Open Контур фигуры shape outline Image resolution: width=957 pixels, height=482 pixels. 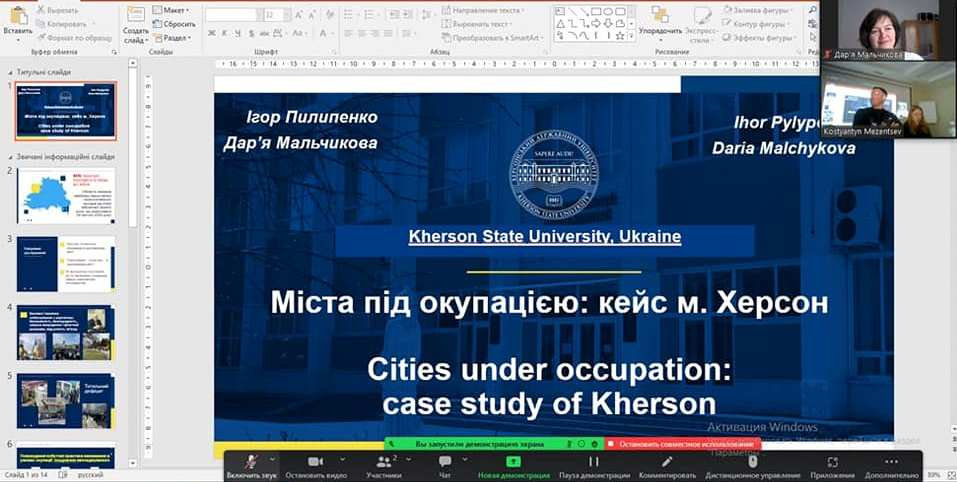[756, 24]
